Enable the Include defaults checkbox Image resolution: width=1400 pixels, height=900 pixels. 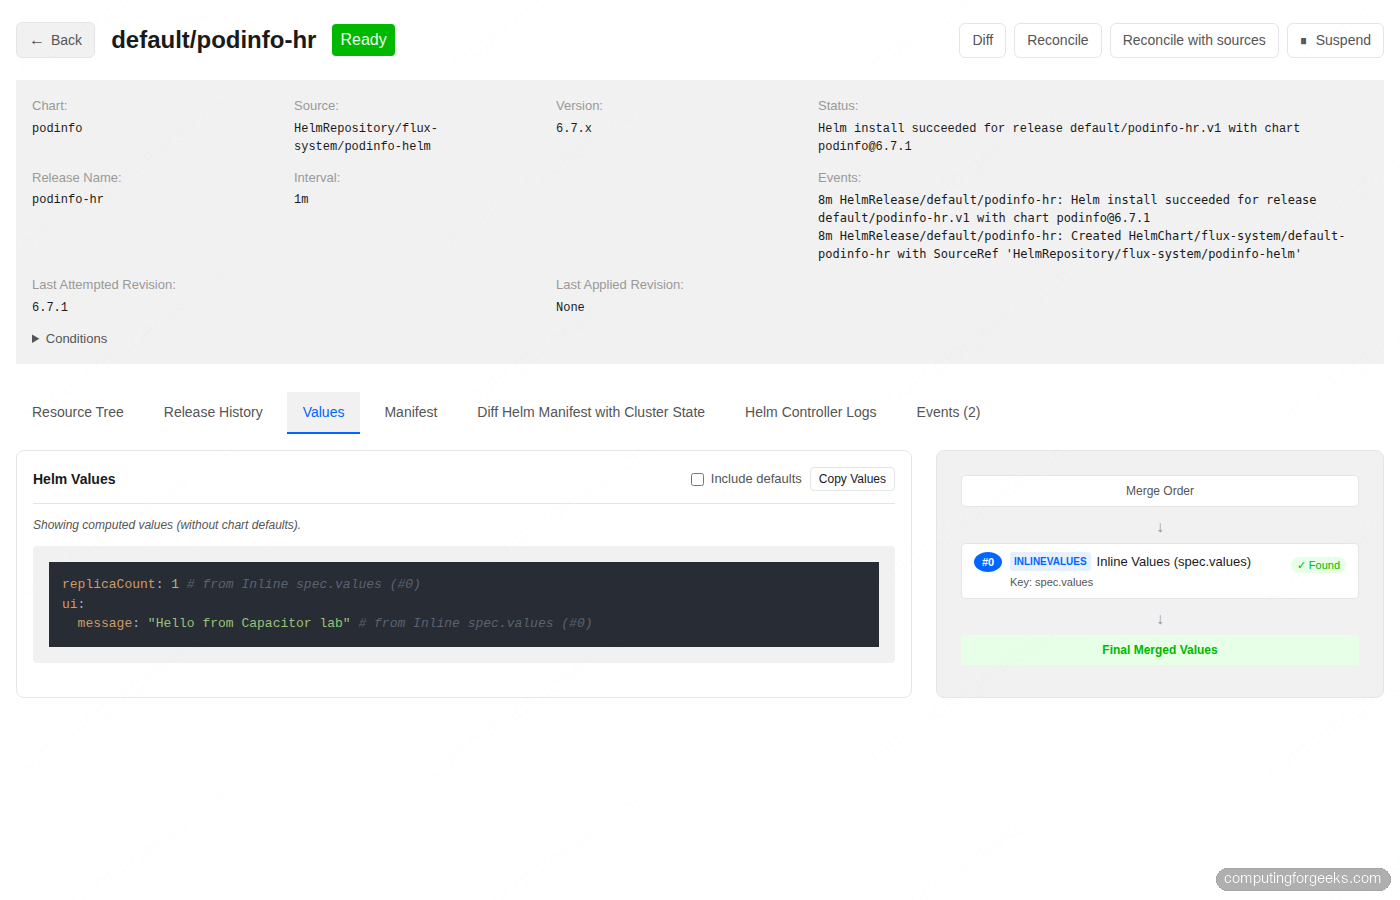(x=697, y=479)
